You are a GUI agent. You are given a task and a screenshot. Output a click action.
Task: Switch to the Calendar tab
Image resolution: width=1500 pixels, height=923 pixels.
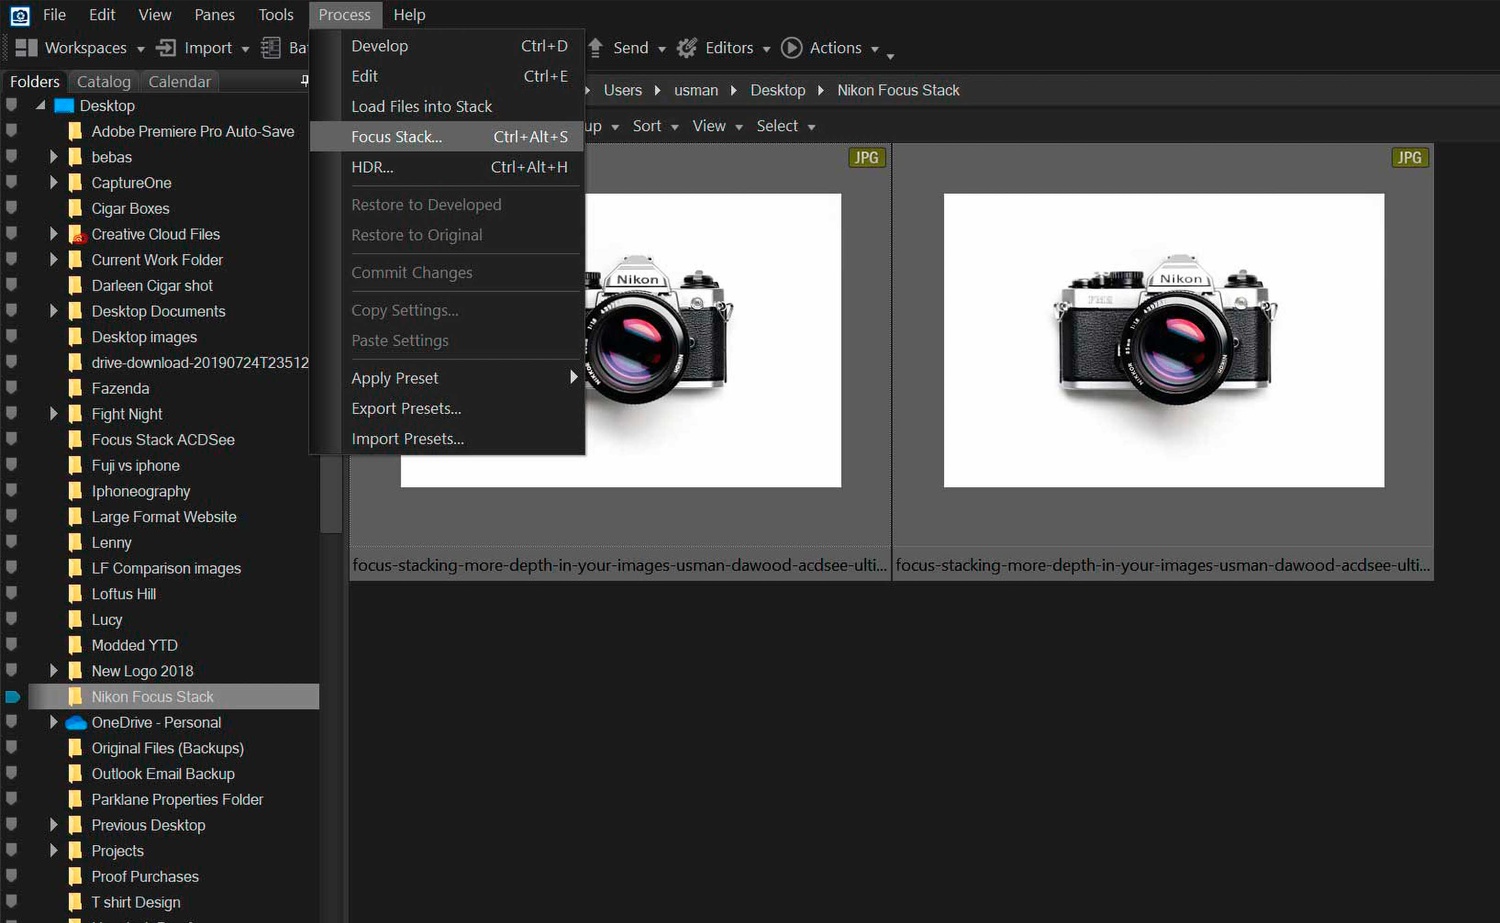pyautogui.click(x=180, y=82)
